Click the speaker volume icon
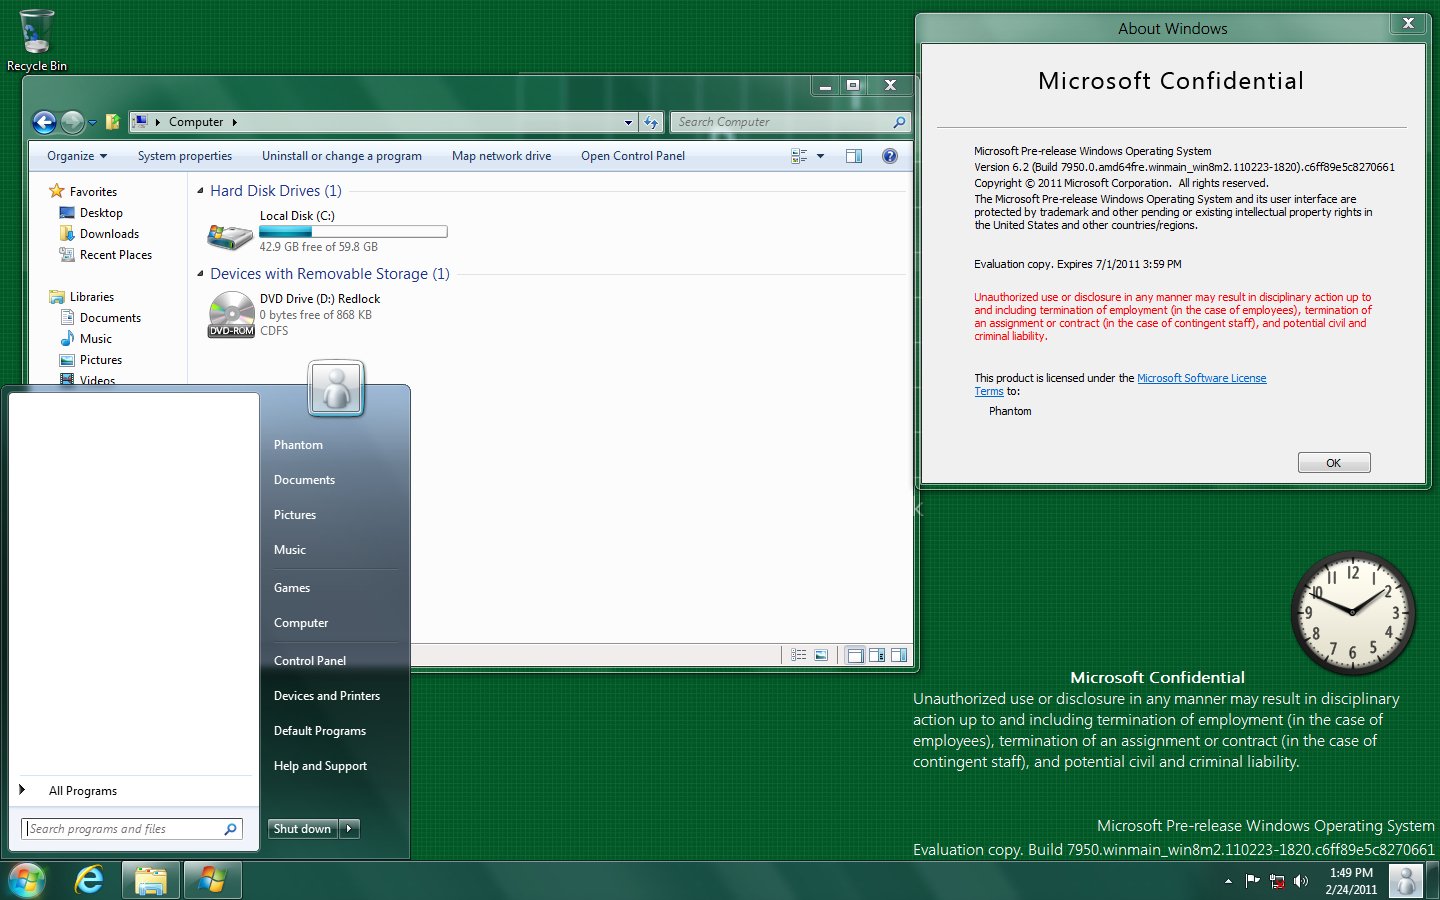This screenshot has width=1440, height=900. point(1301,882)
